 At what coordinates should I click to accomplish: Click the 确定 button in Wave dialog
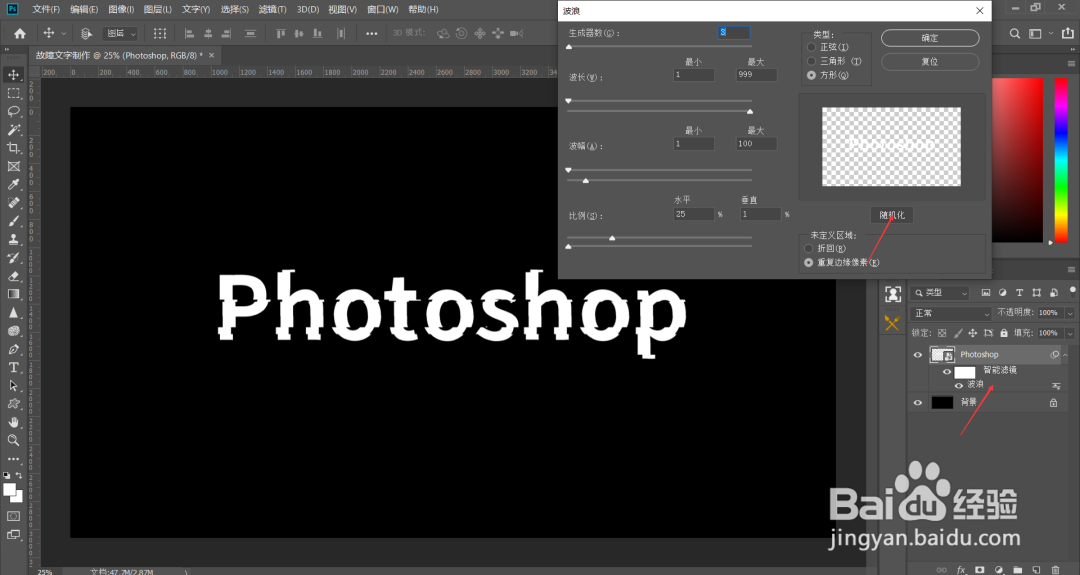click(x=930, y=38)
